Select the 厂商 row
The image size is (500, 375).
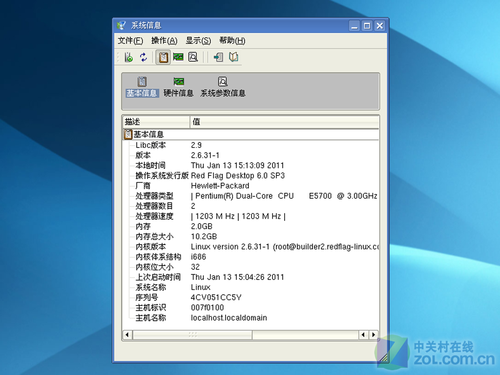[251, 186]
